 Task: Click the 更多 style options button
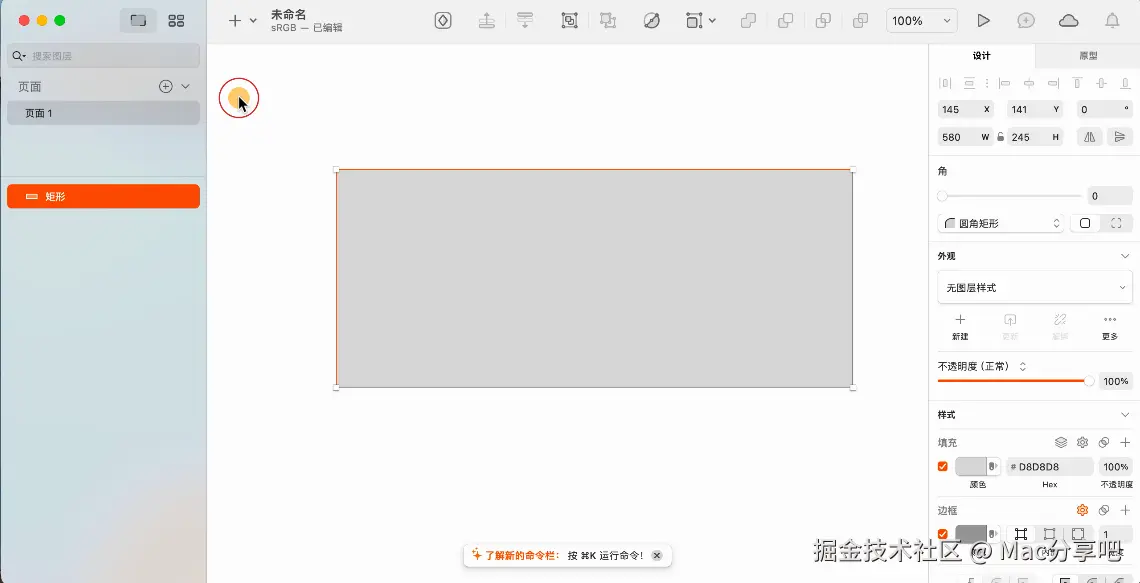coord(1109,326)
